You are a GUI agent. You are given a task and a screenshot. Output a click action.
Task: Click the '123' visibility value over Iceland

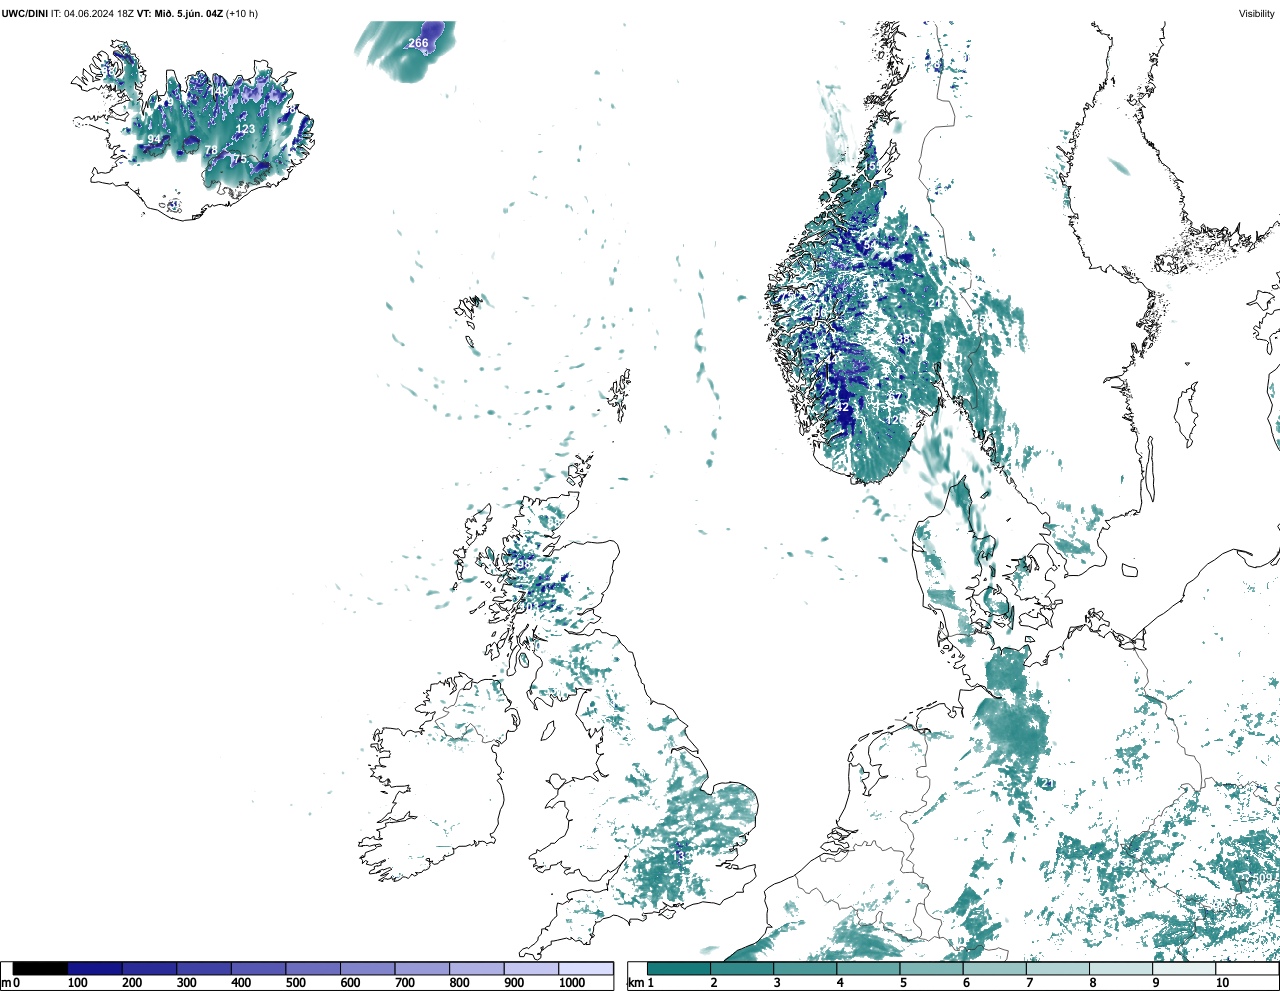point(245,129)
